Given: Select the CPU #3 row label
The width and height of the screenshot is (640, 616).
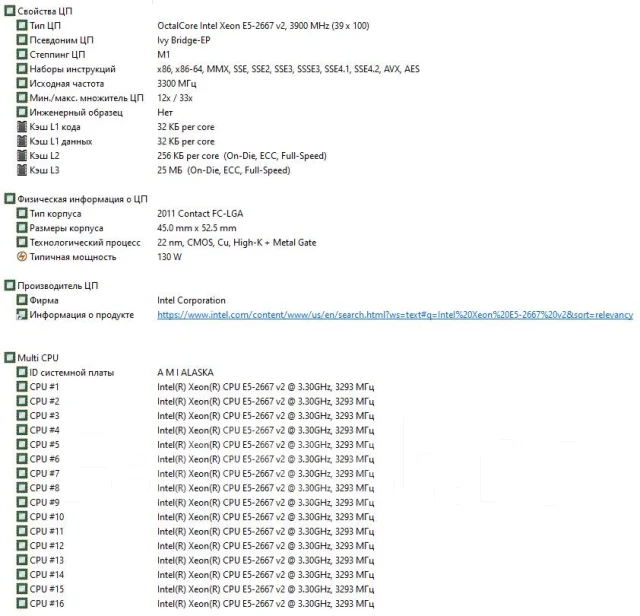Looking at the screenshot, I should tap(44, 416).
